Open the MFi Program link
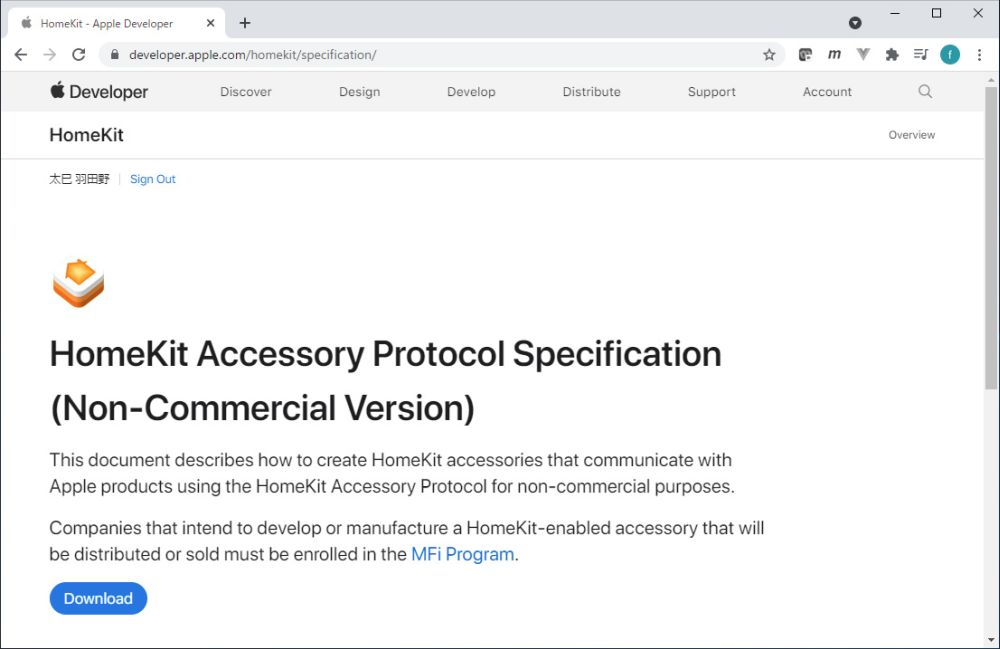Viewport: 1000px width, 649px height. coord(462,554)
